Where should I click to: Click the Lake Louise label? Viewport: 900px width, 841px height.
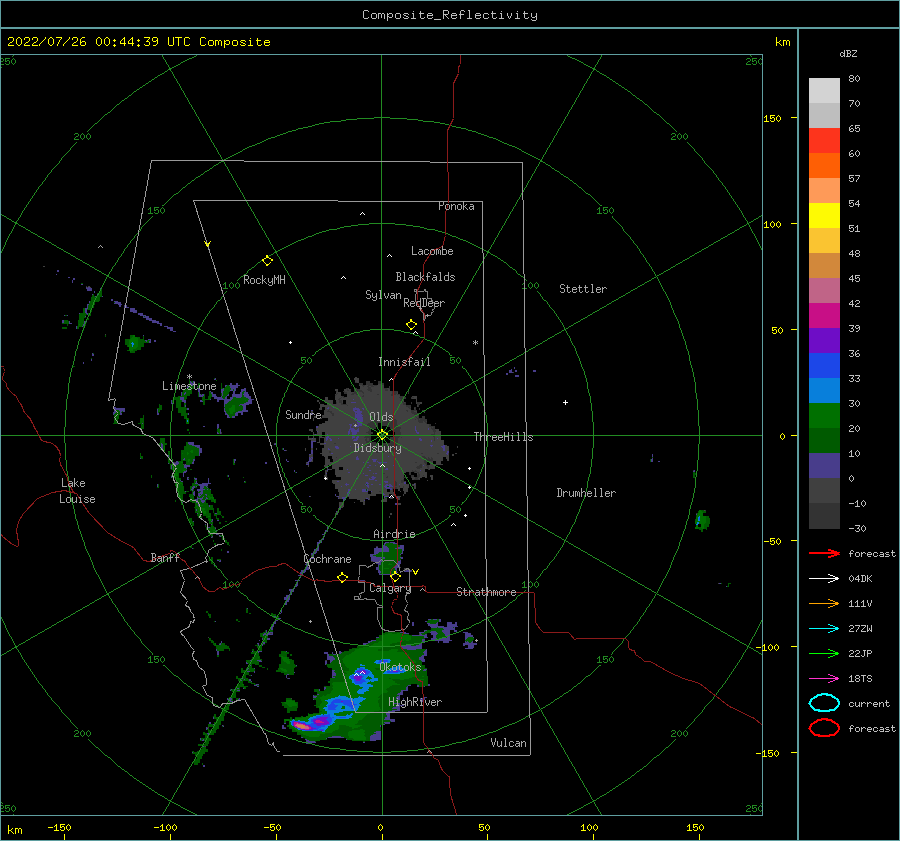(x=77, y=491)
